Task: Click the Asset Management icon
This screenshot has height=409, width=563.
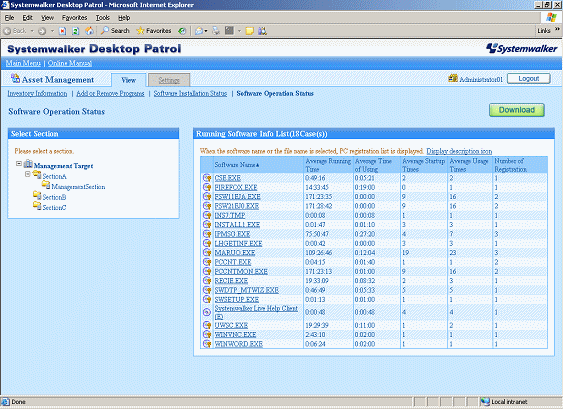Action: (x=15, y=78)
